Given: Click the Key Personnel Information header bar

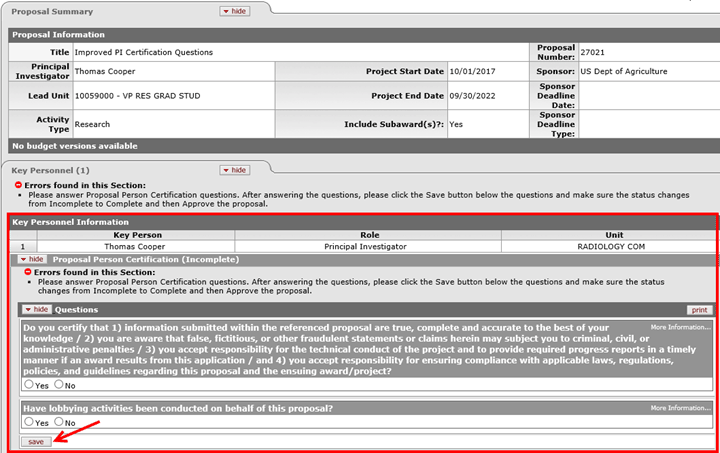Looking at the screenshot, I should (x=363, y=222).
